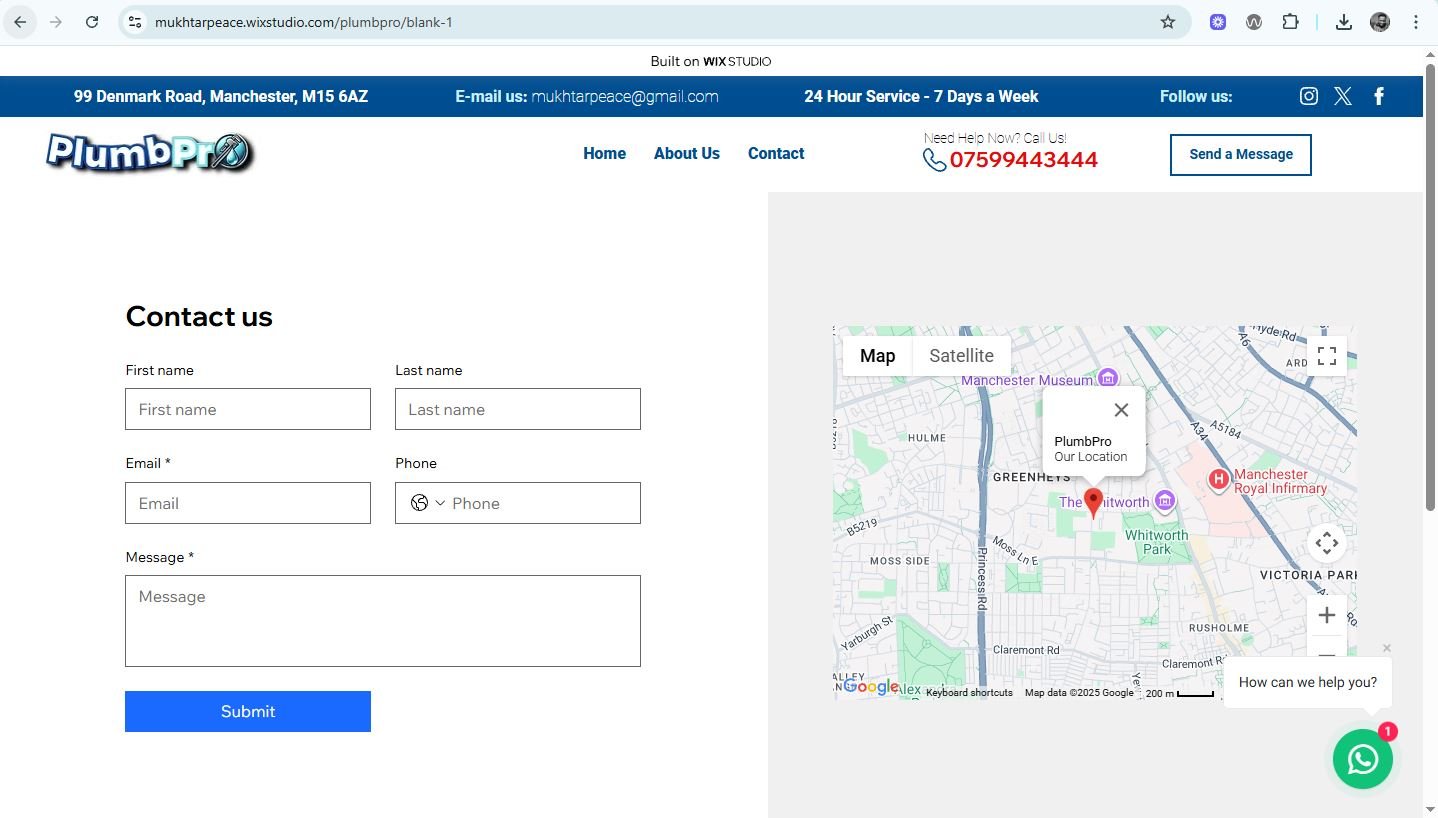Click the map zoom in plus
This screenshot has width=1438, height=818.
[1326, 615]
